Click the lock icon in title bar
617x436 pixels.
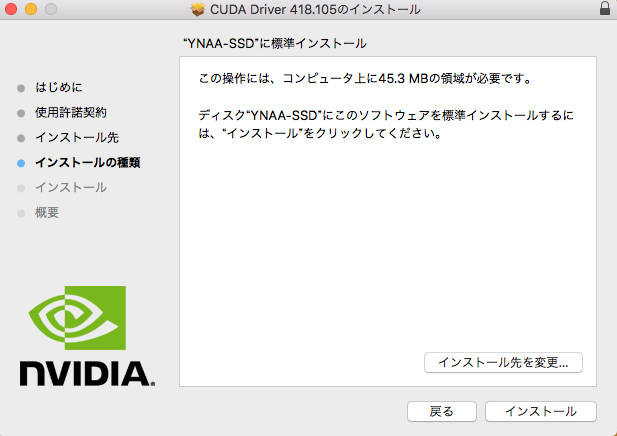pyautogui.click(x=605, y=8)
